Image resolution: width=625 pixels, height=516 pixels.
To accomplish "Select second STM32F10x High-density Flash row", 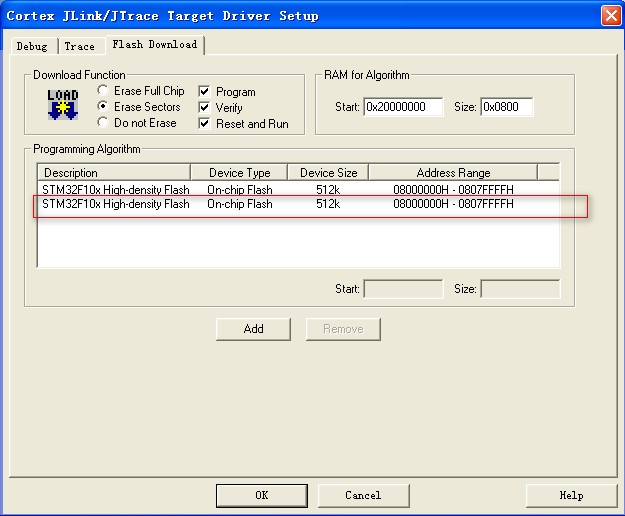I will 115,204.
